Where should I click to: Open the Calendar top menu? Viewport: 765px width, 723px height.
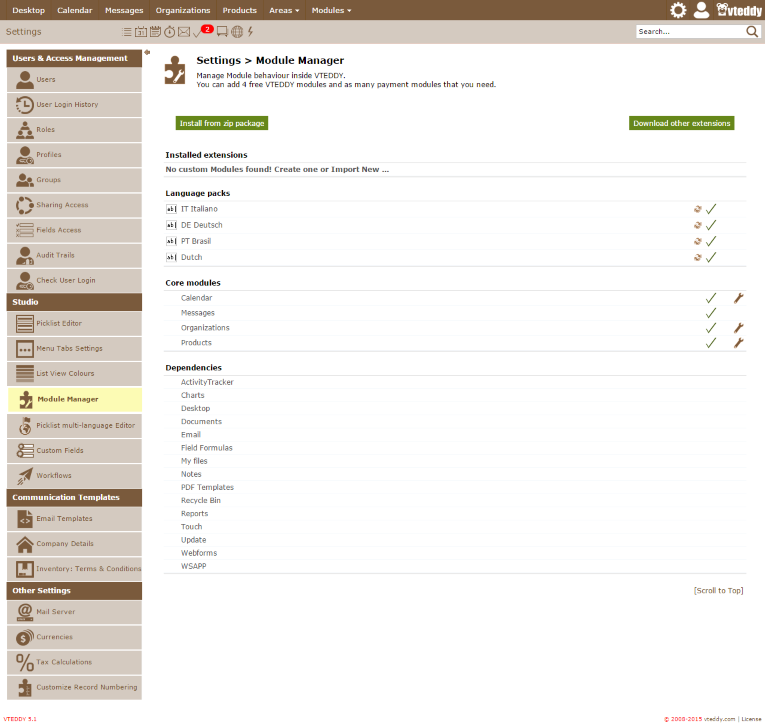pyautogui.click(x=75, y=10)
